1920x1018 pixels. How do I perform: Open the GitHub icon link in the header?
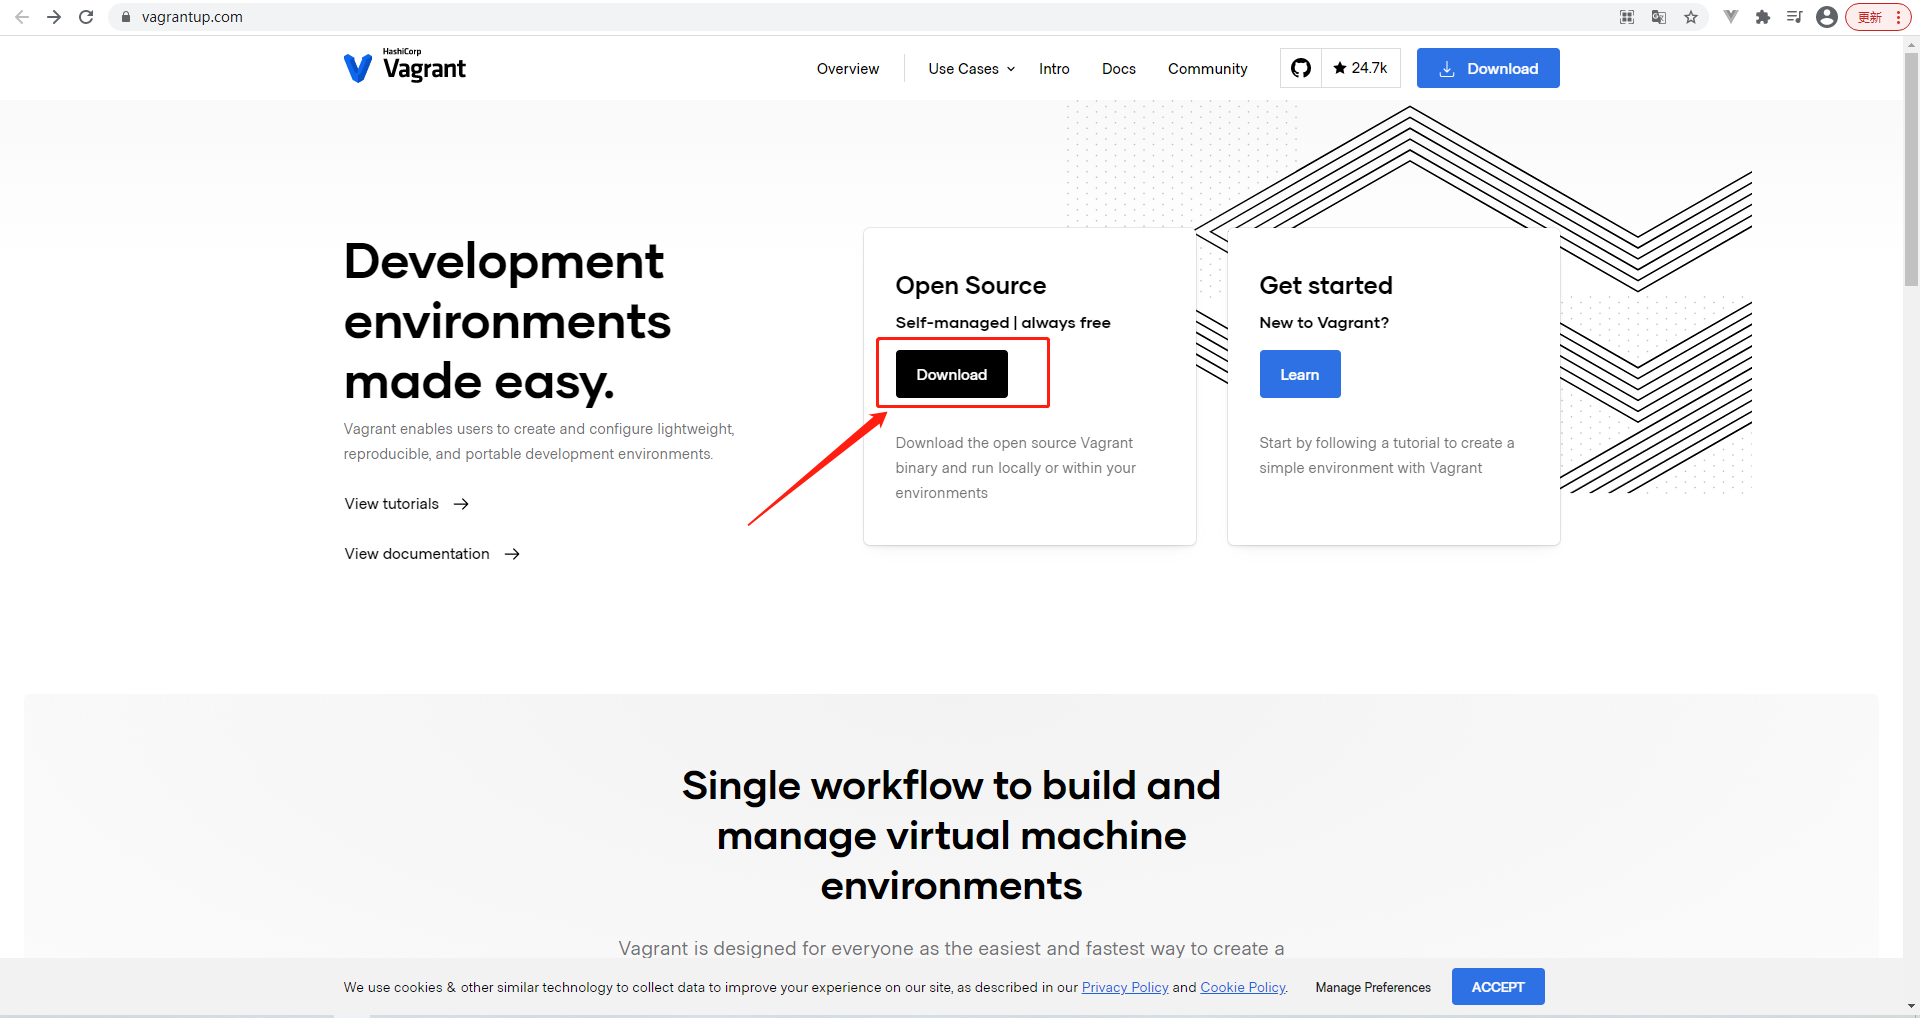click(x=1301, y=68)
